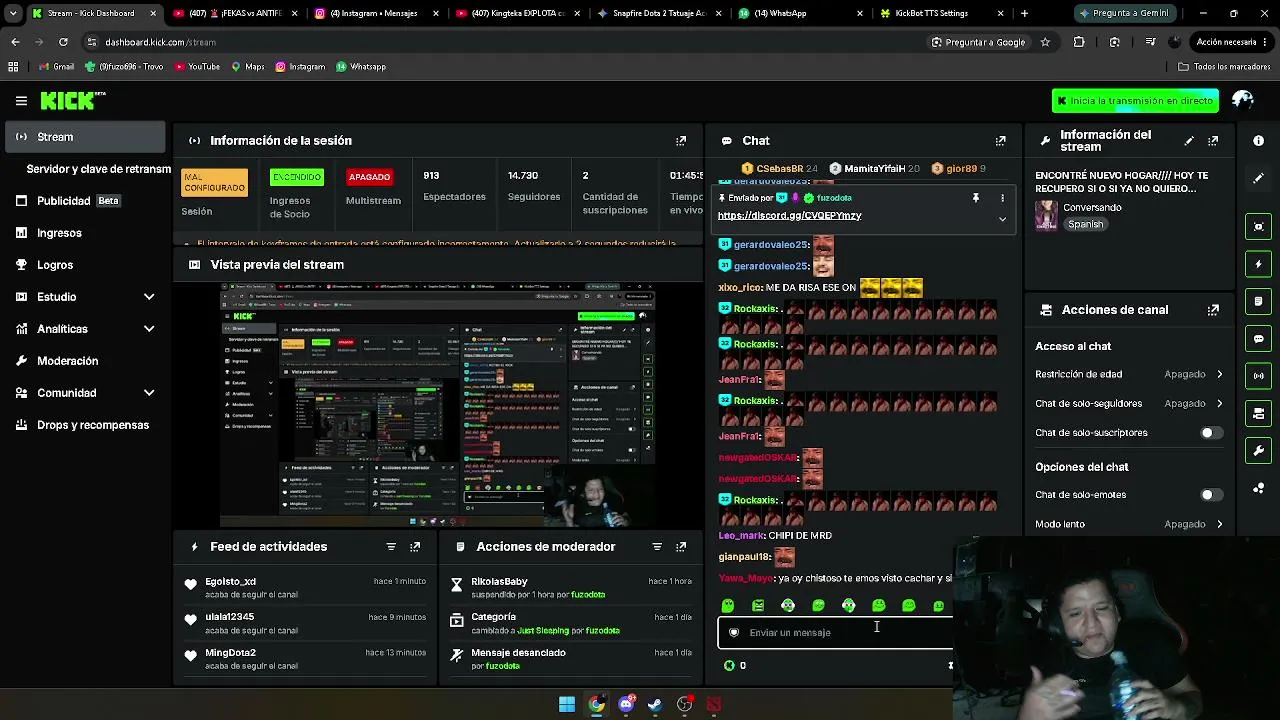Click the Enviar un mensaje chat input

pos(835,633)
